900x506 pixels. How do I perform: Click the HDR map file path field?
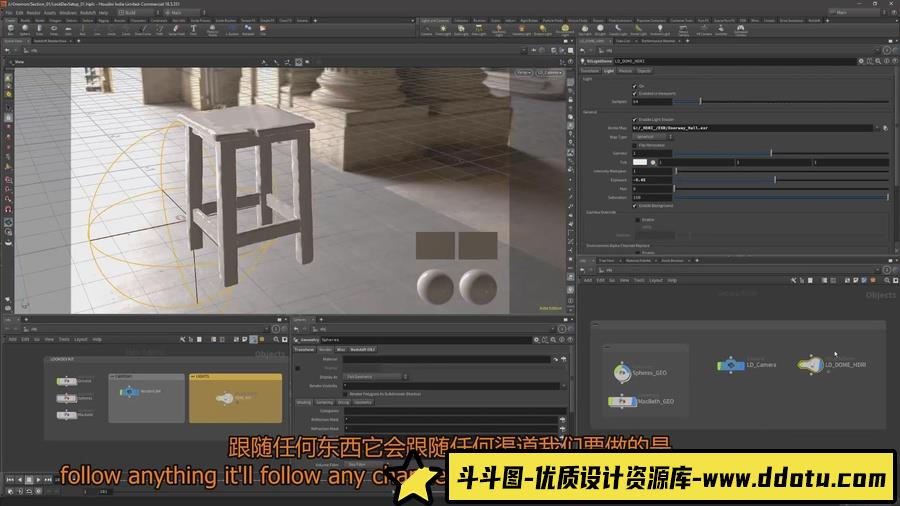pyautogui.click(x=752, y=128)
